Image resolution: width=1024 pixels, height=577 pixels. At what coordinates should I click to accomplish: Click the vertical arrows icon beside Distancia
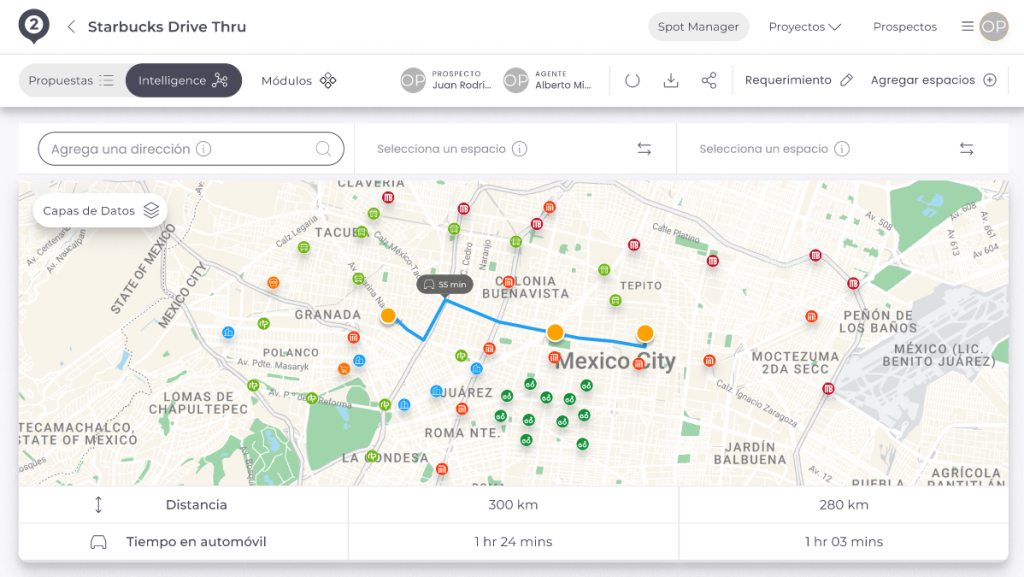99,505
